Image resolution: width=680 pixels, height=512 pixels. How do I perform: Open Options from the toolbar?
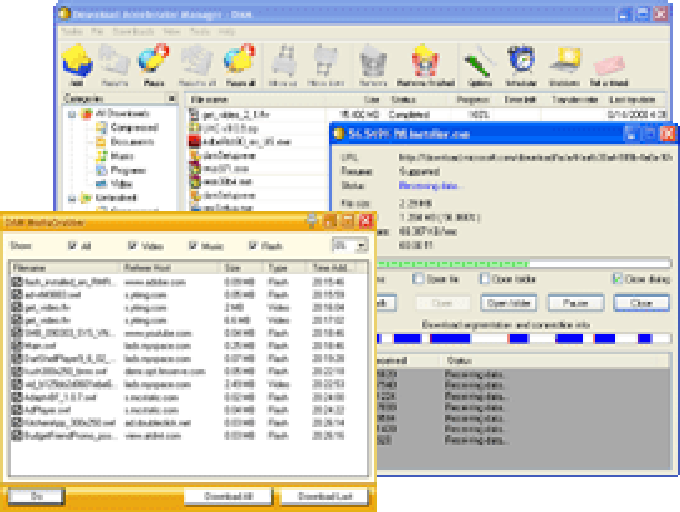(x=479, y=62)
